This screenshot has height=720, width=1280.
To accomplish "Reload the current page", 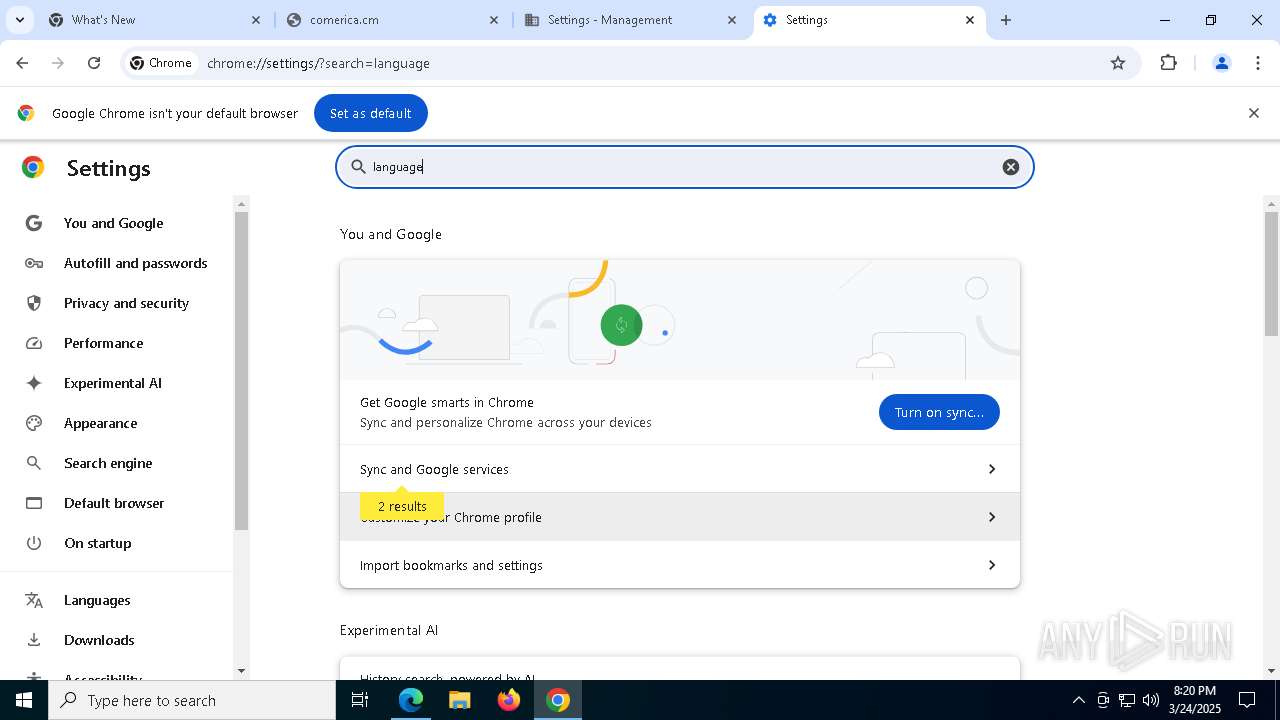I will point(94,63).
